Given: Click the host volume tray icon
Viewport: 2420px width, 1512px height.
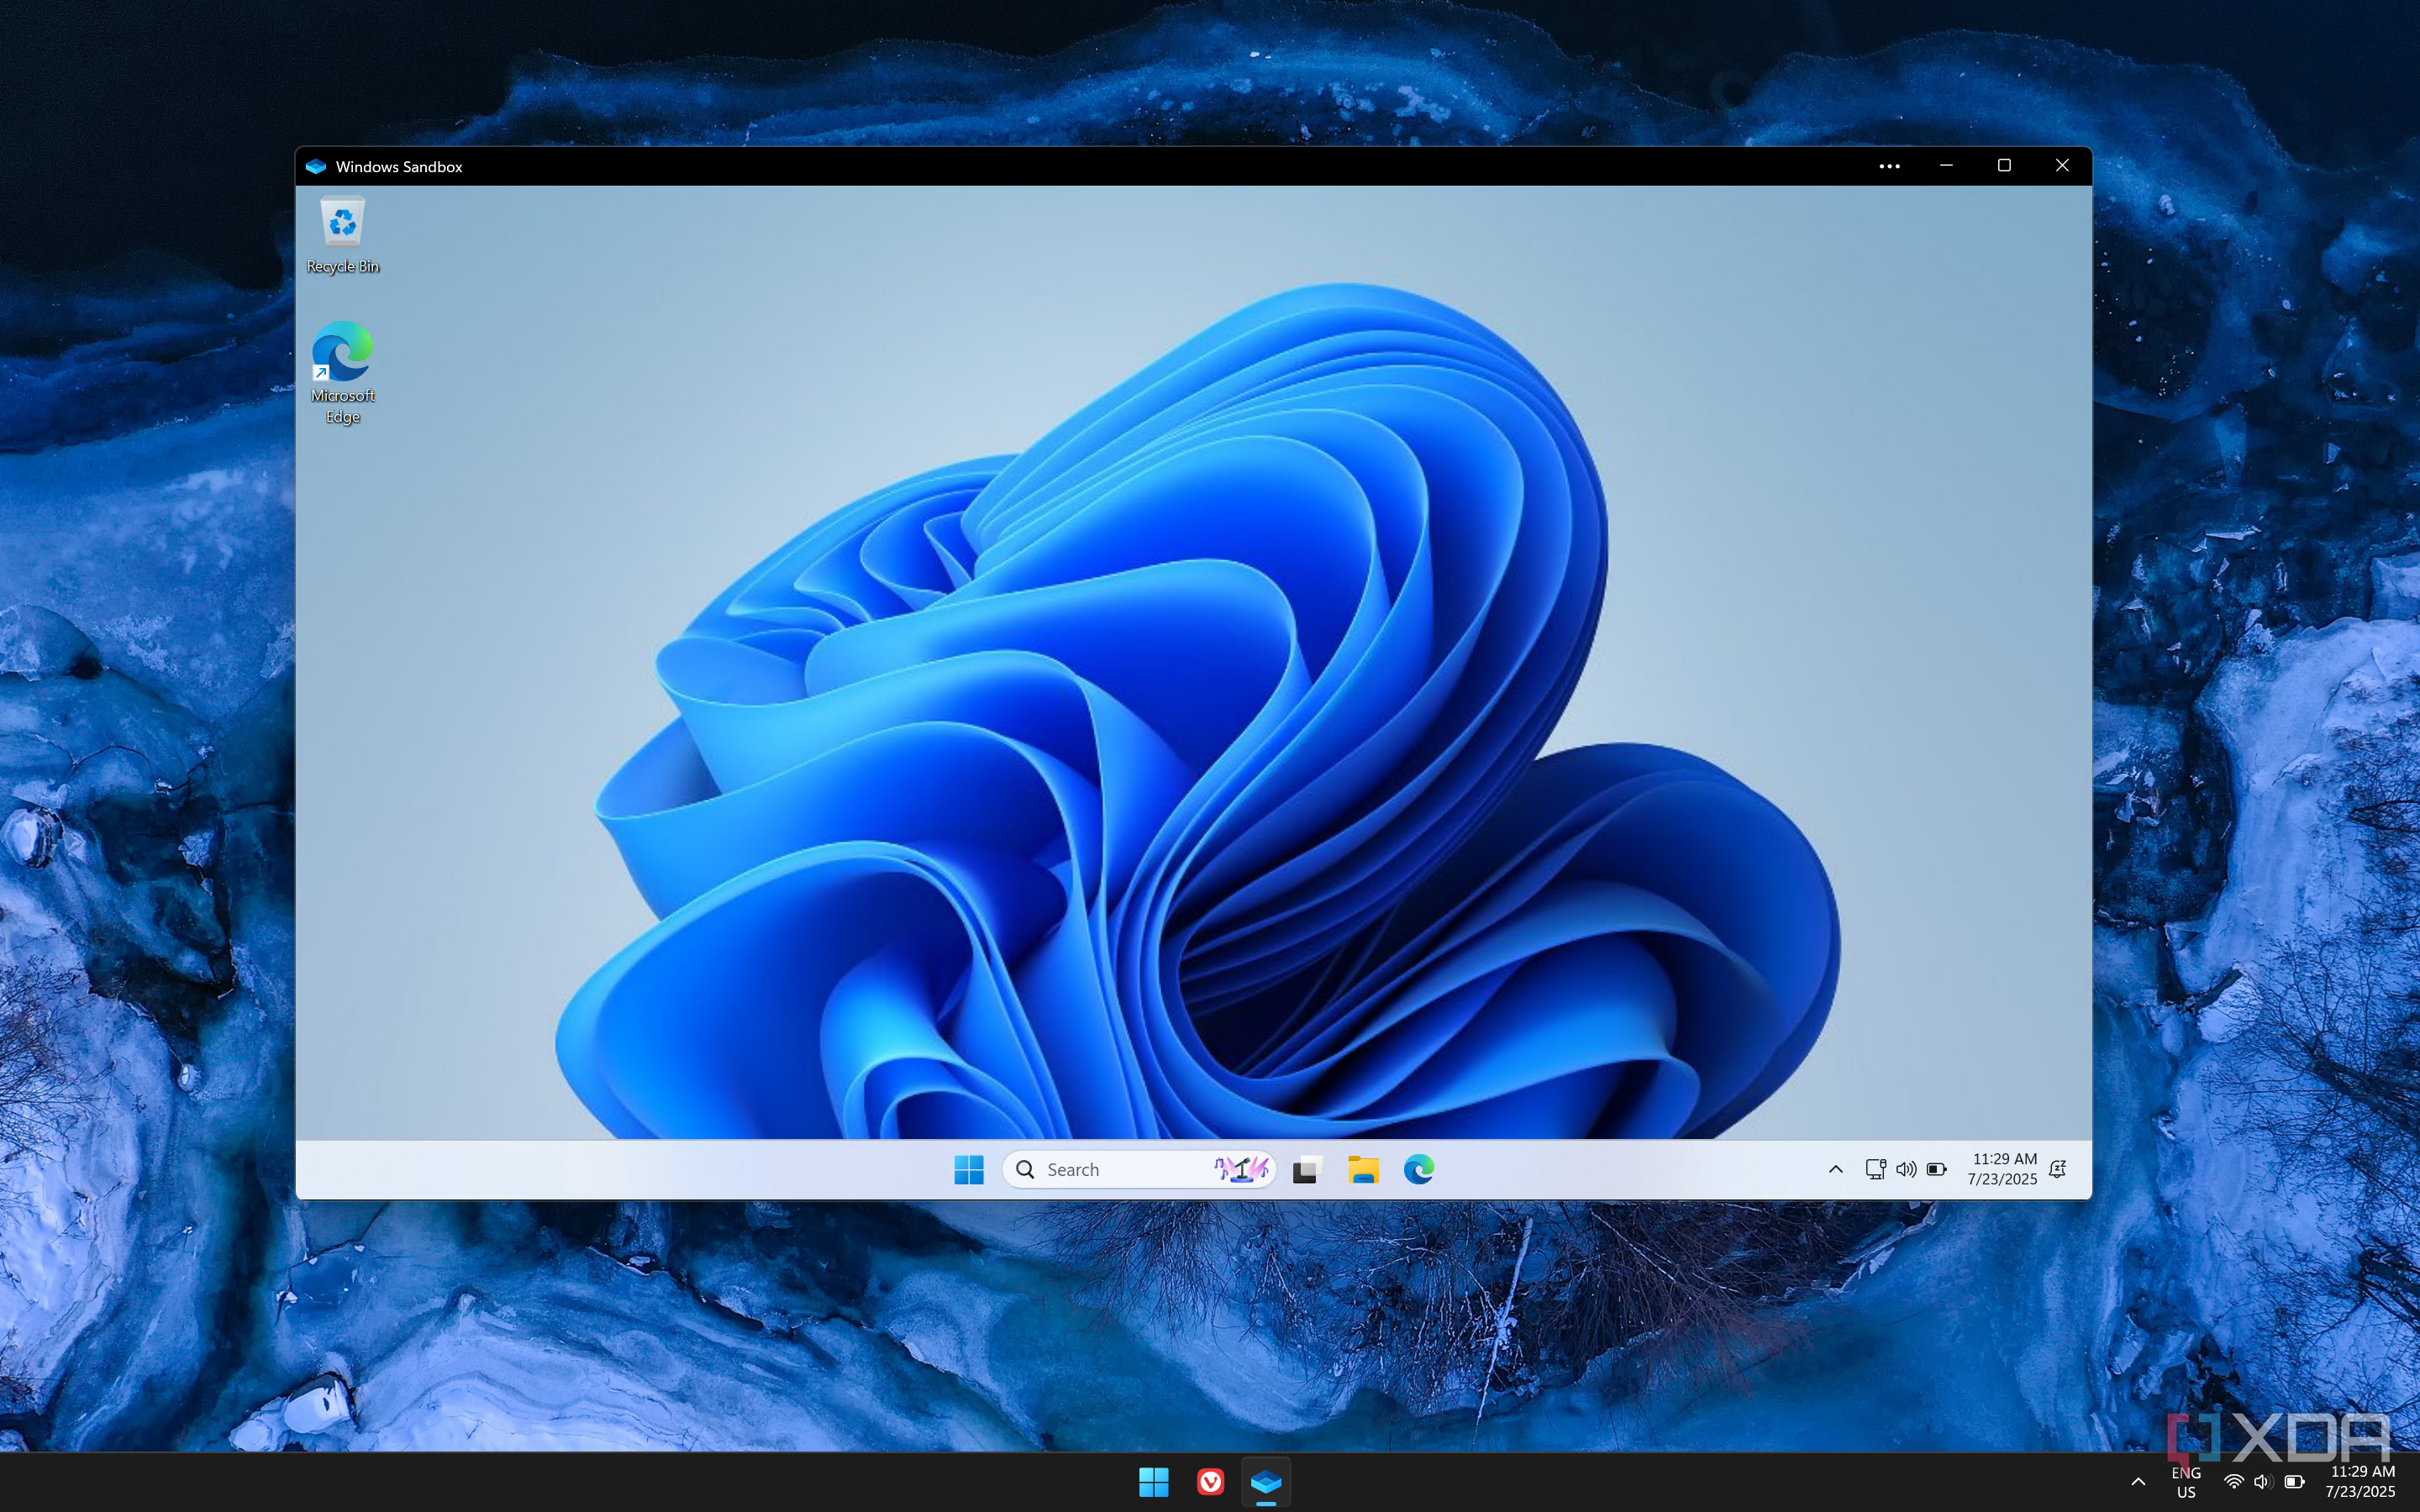Looking at the screenshot, I should point(2263,1482).
